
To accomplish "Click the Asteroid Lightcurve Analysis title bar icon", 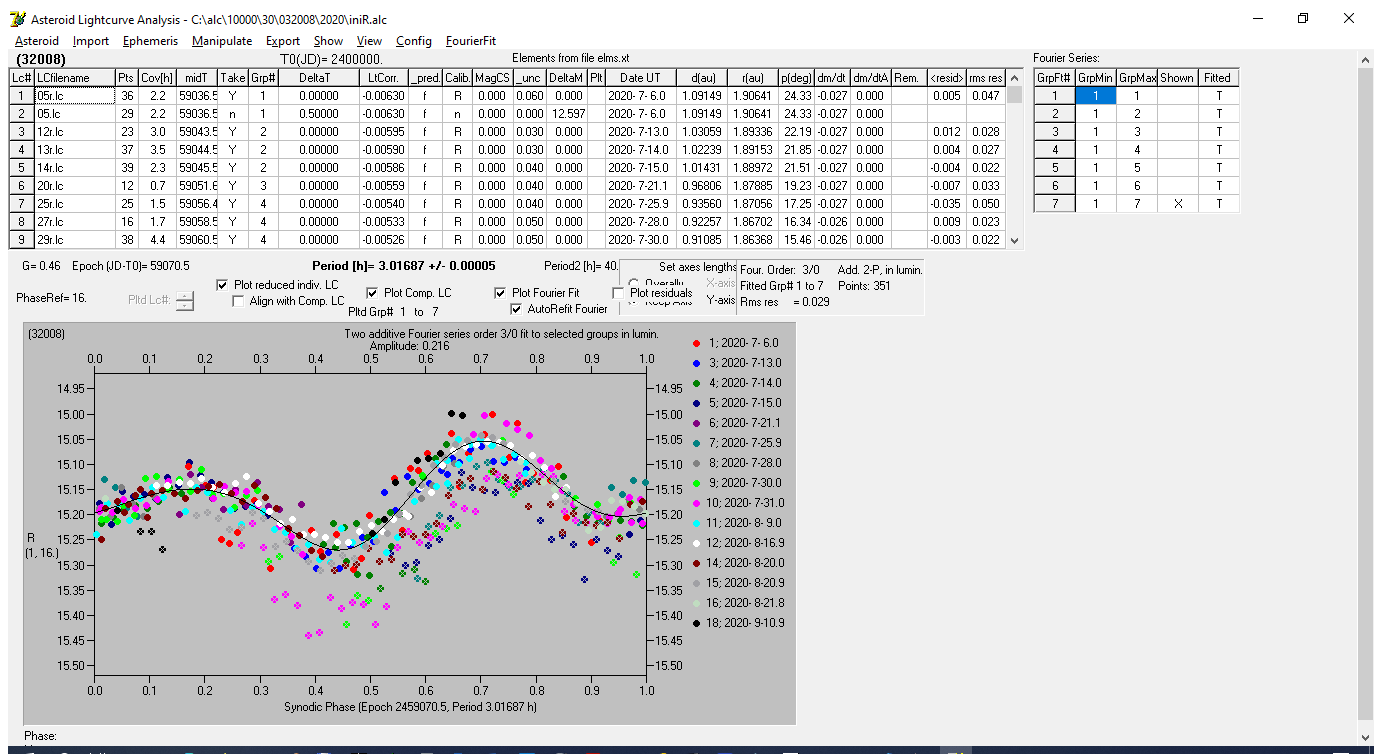I will 16,19.
